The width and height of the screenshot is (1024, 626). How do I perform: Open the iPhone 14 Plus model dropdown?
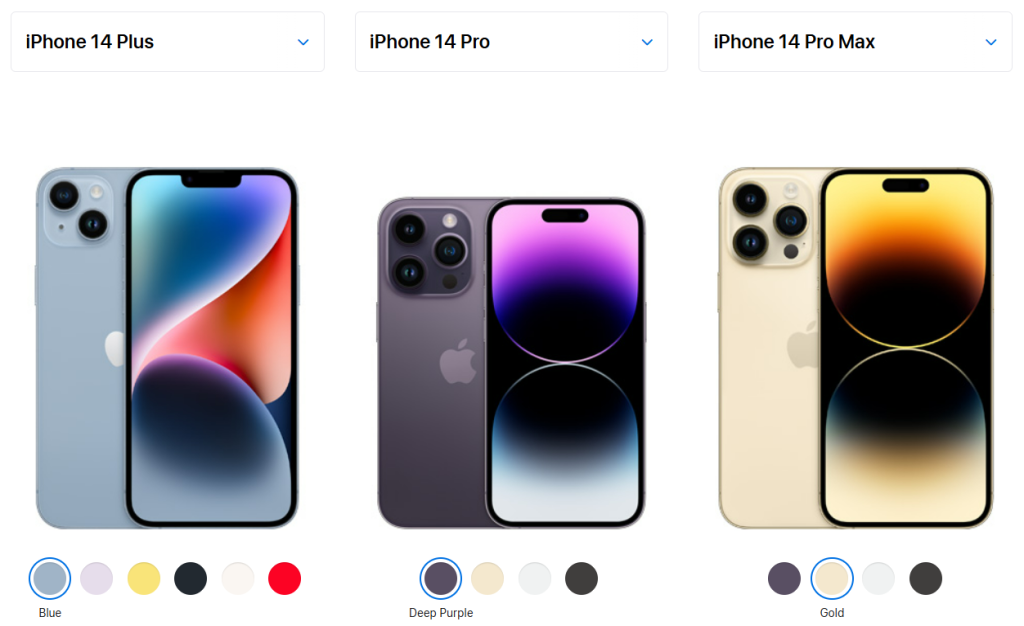[167, 42]
